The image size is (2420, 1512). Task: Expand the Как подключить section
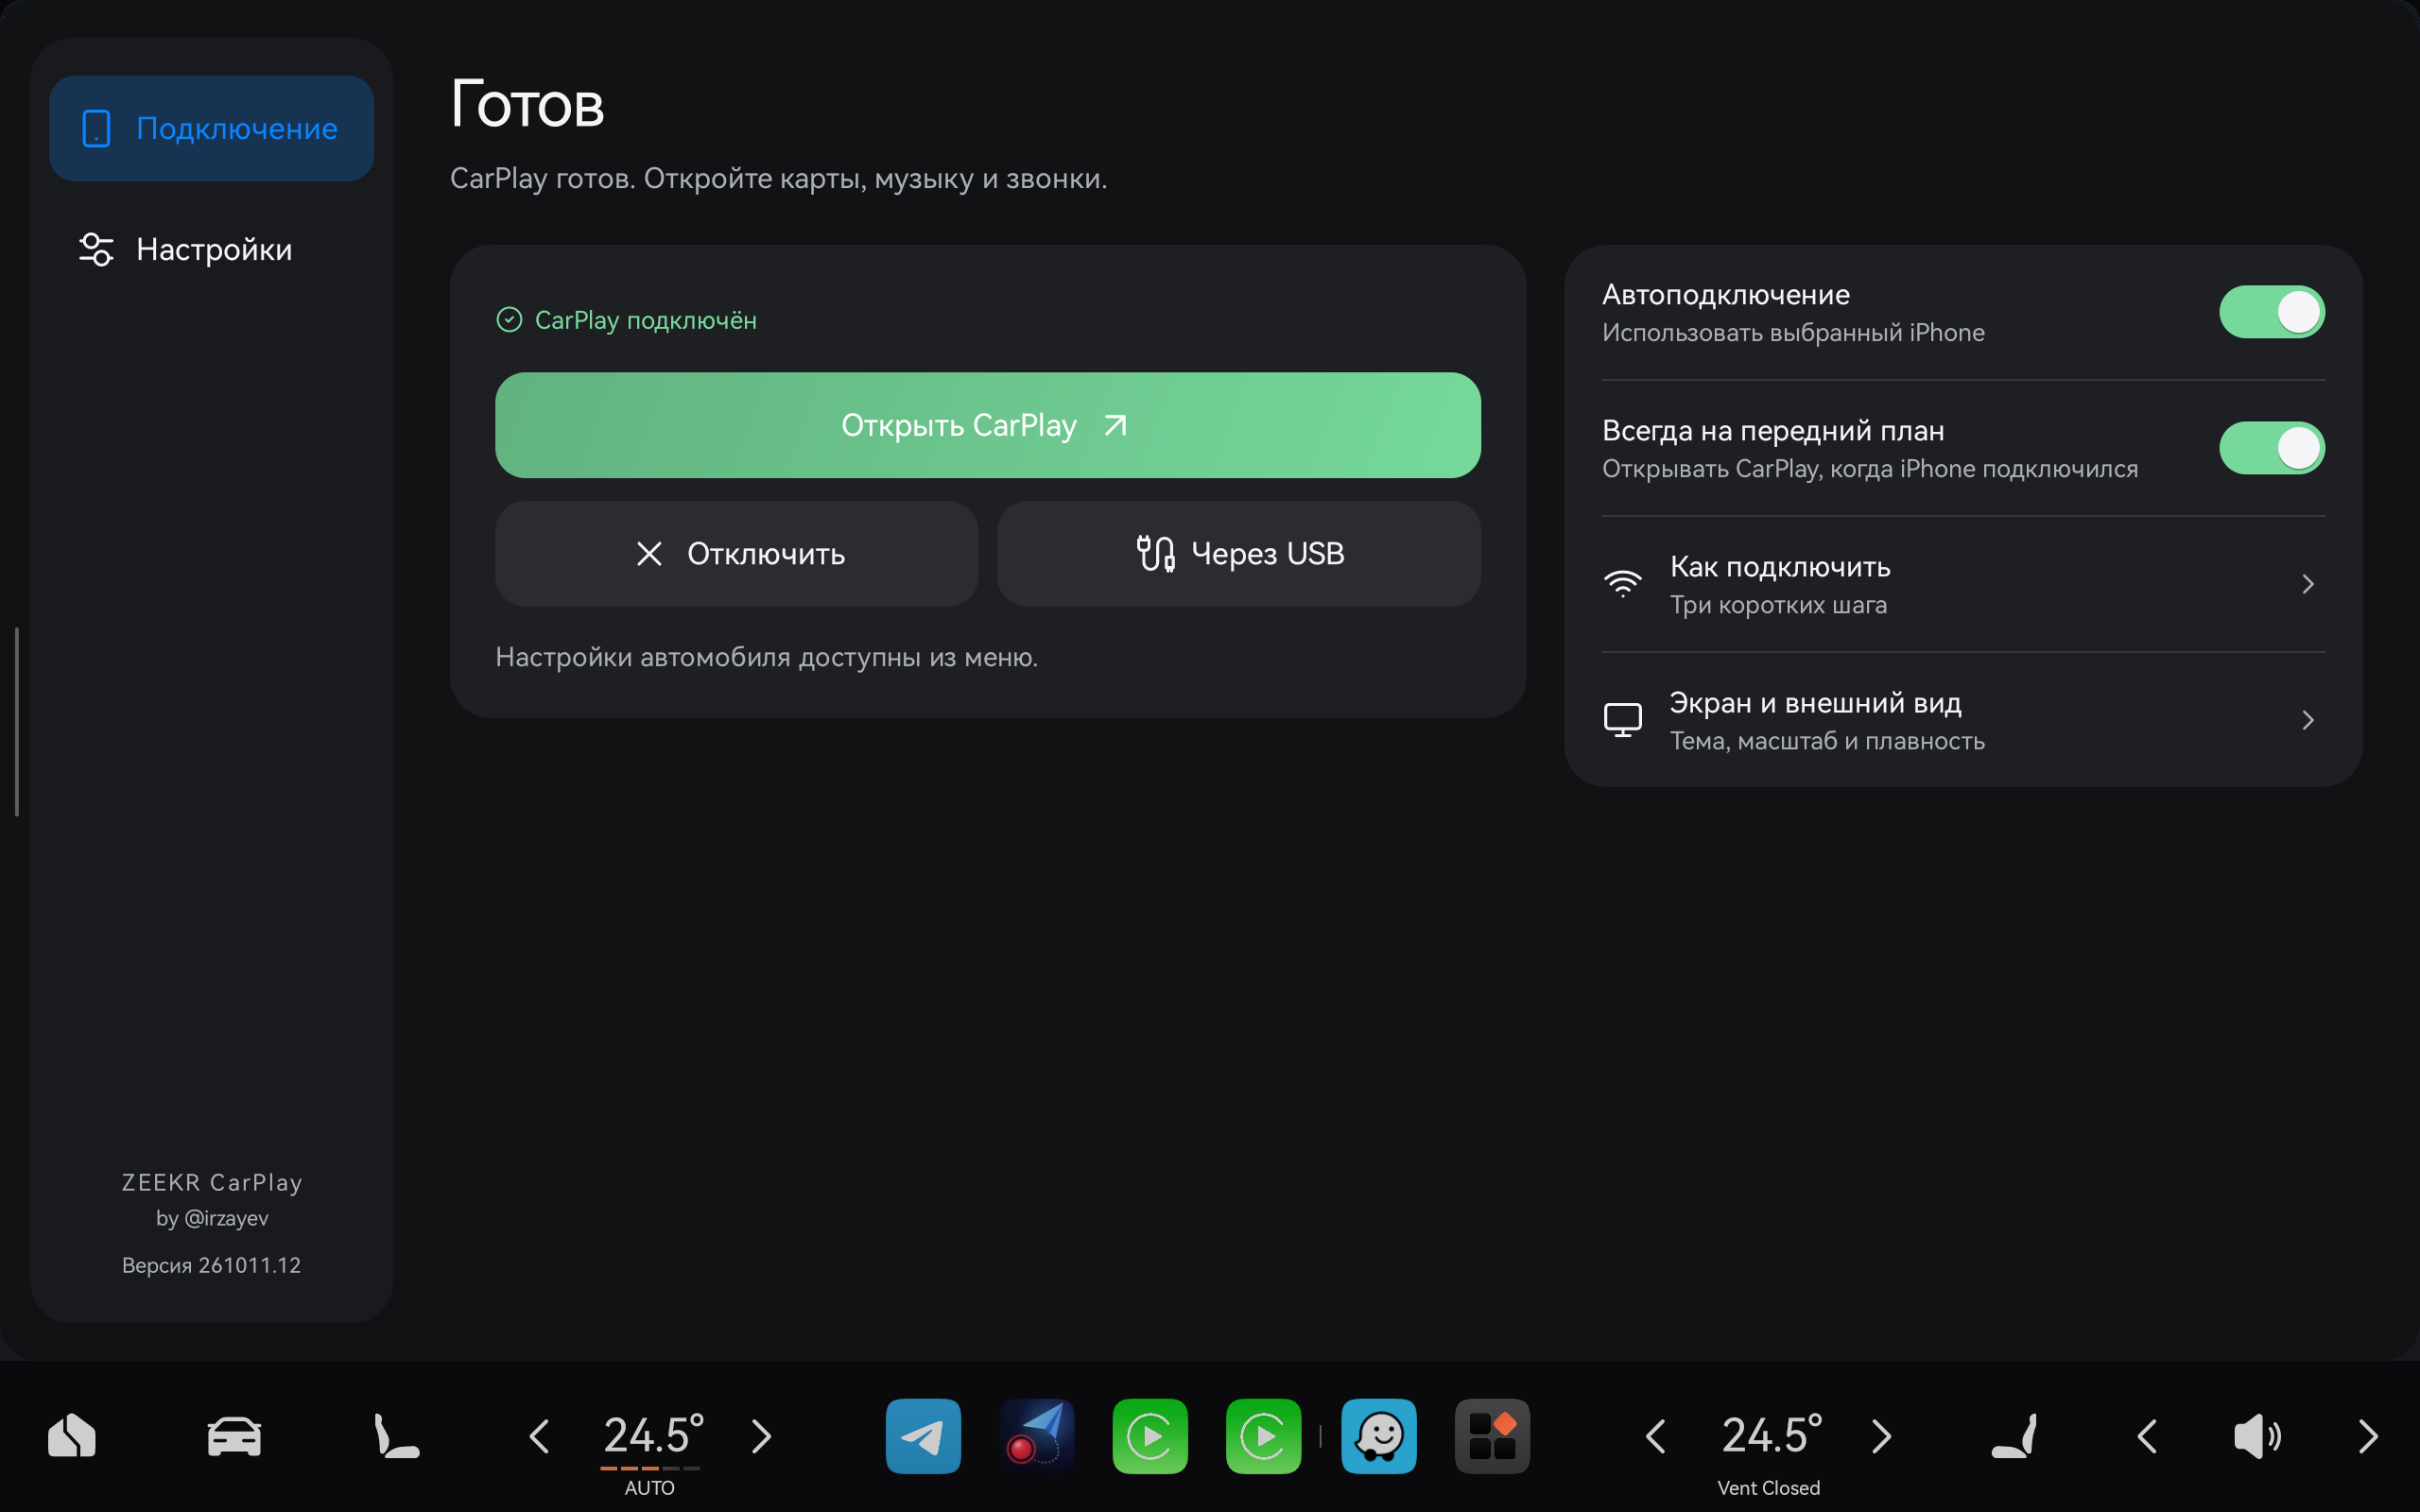point(1962,584)
